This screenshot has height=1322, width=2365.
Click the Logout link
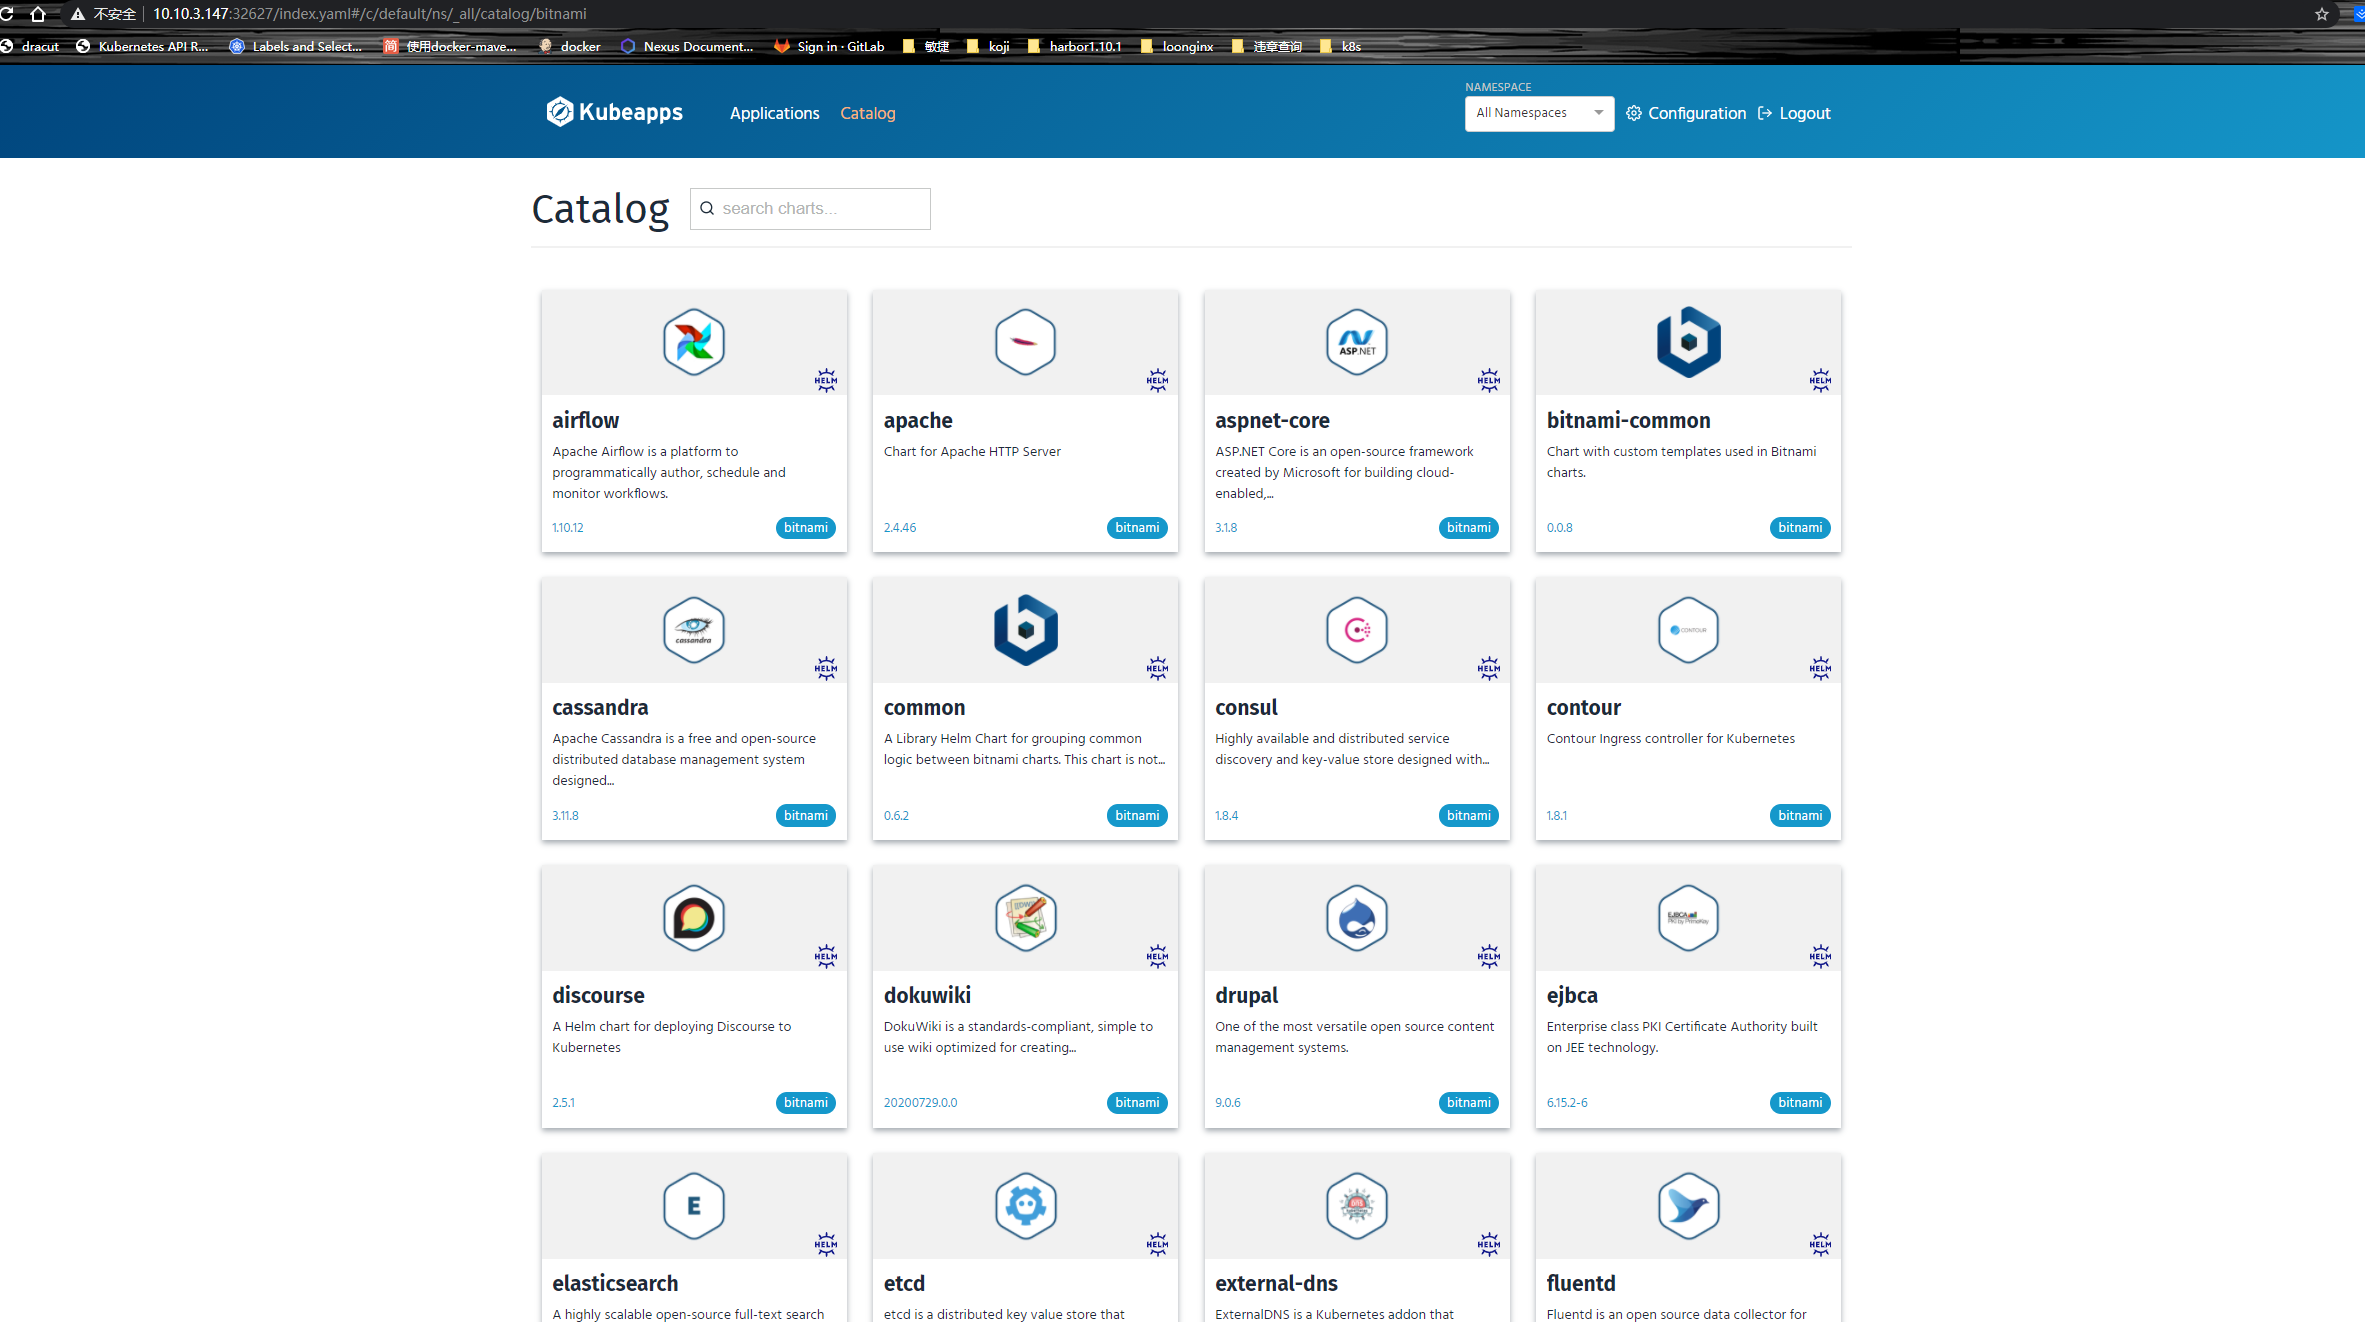[x=1794, y=113]
